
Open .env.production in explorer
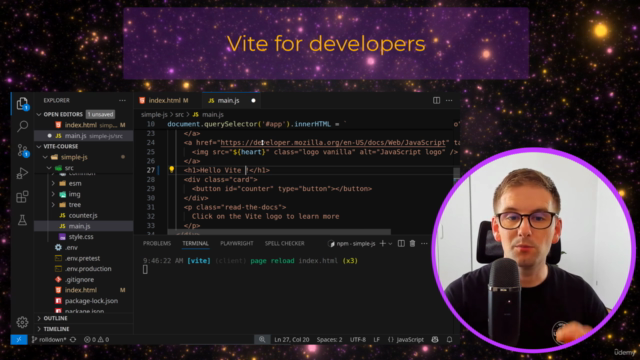click(x=84, y=269)
